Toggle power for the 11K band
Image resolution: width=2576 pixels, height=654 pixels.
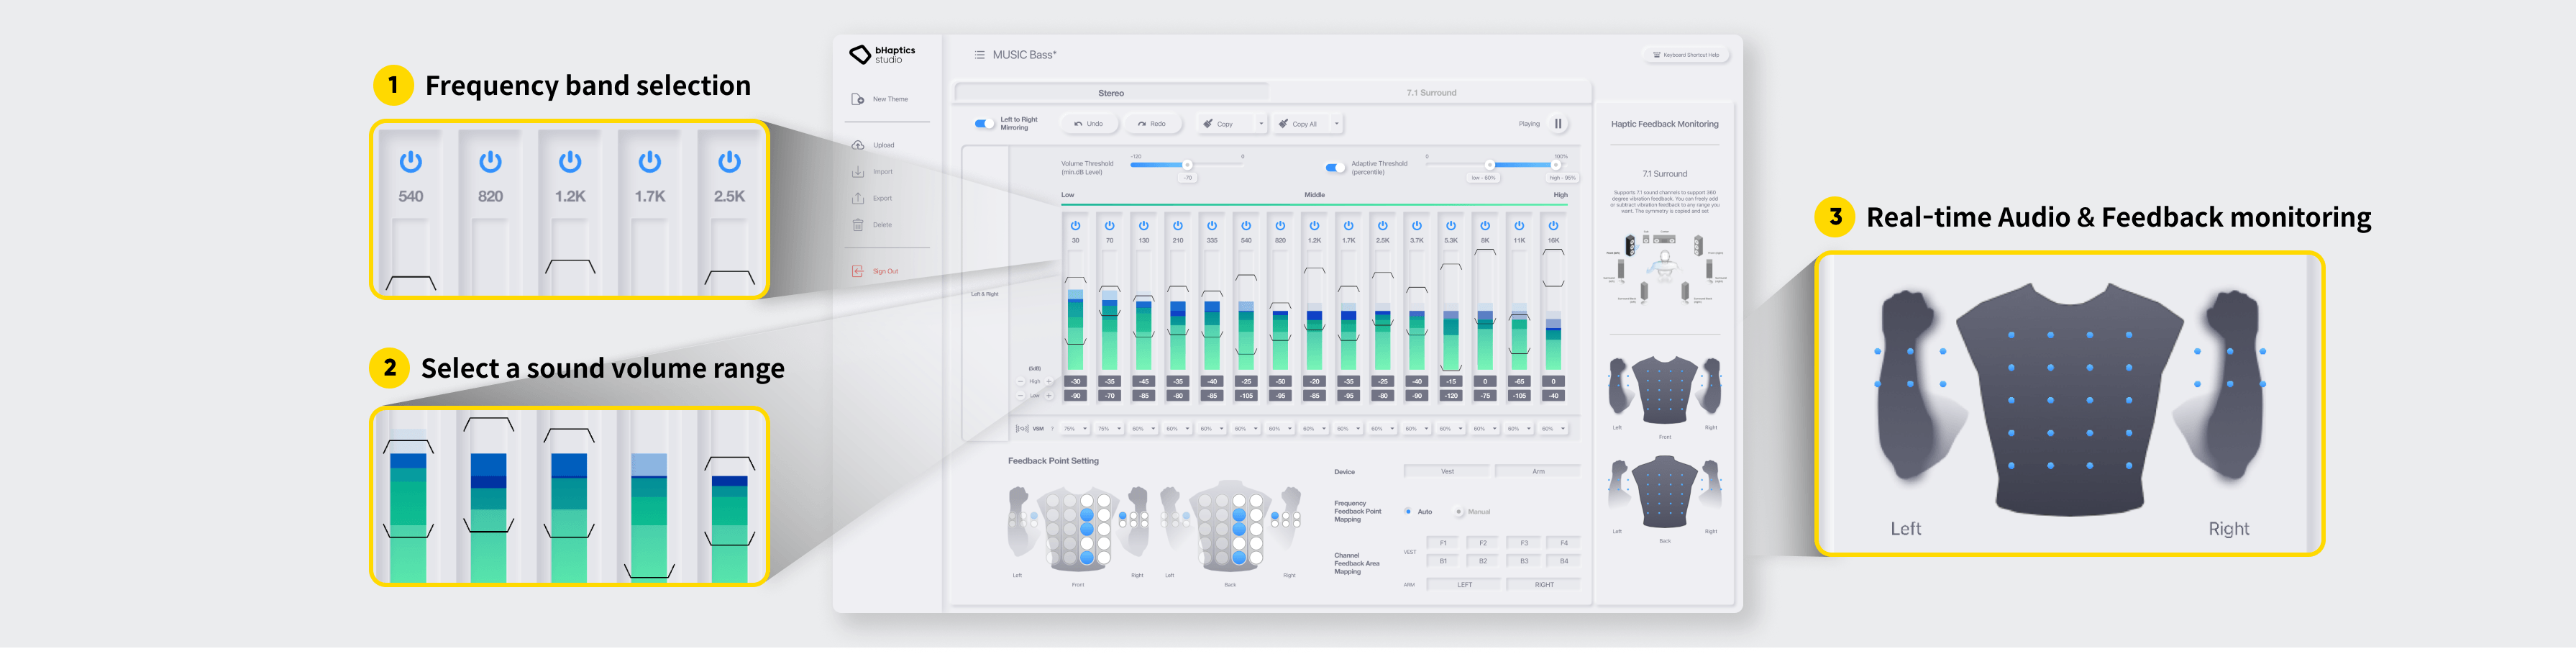(x=1519, y=226)
